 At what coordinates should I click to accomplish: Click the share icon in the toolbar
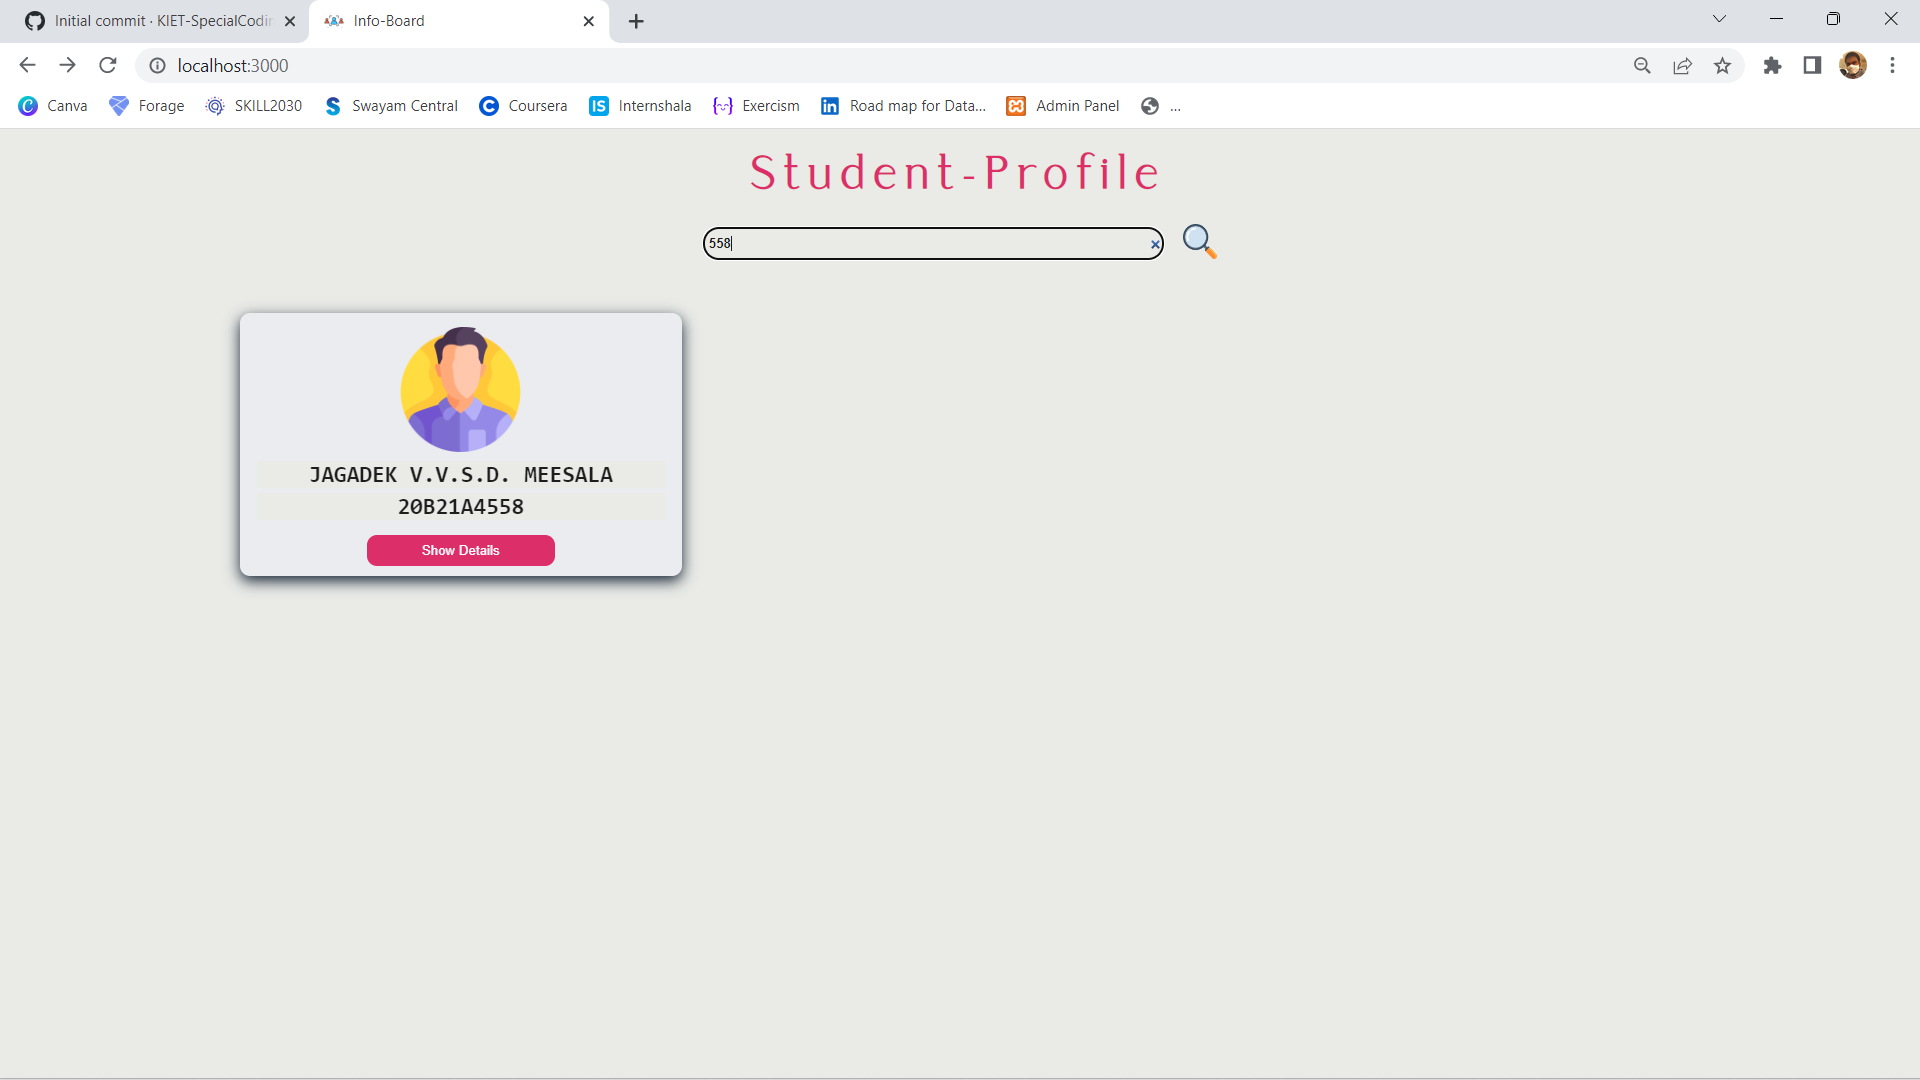(1682, 65)
